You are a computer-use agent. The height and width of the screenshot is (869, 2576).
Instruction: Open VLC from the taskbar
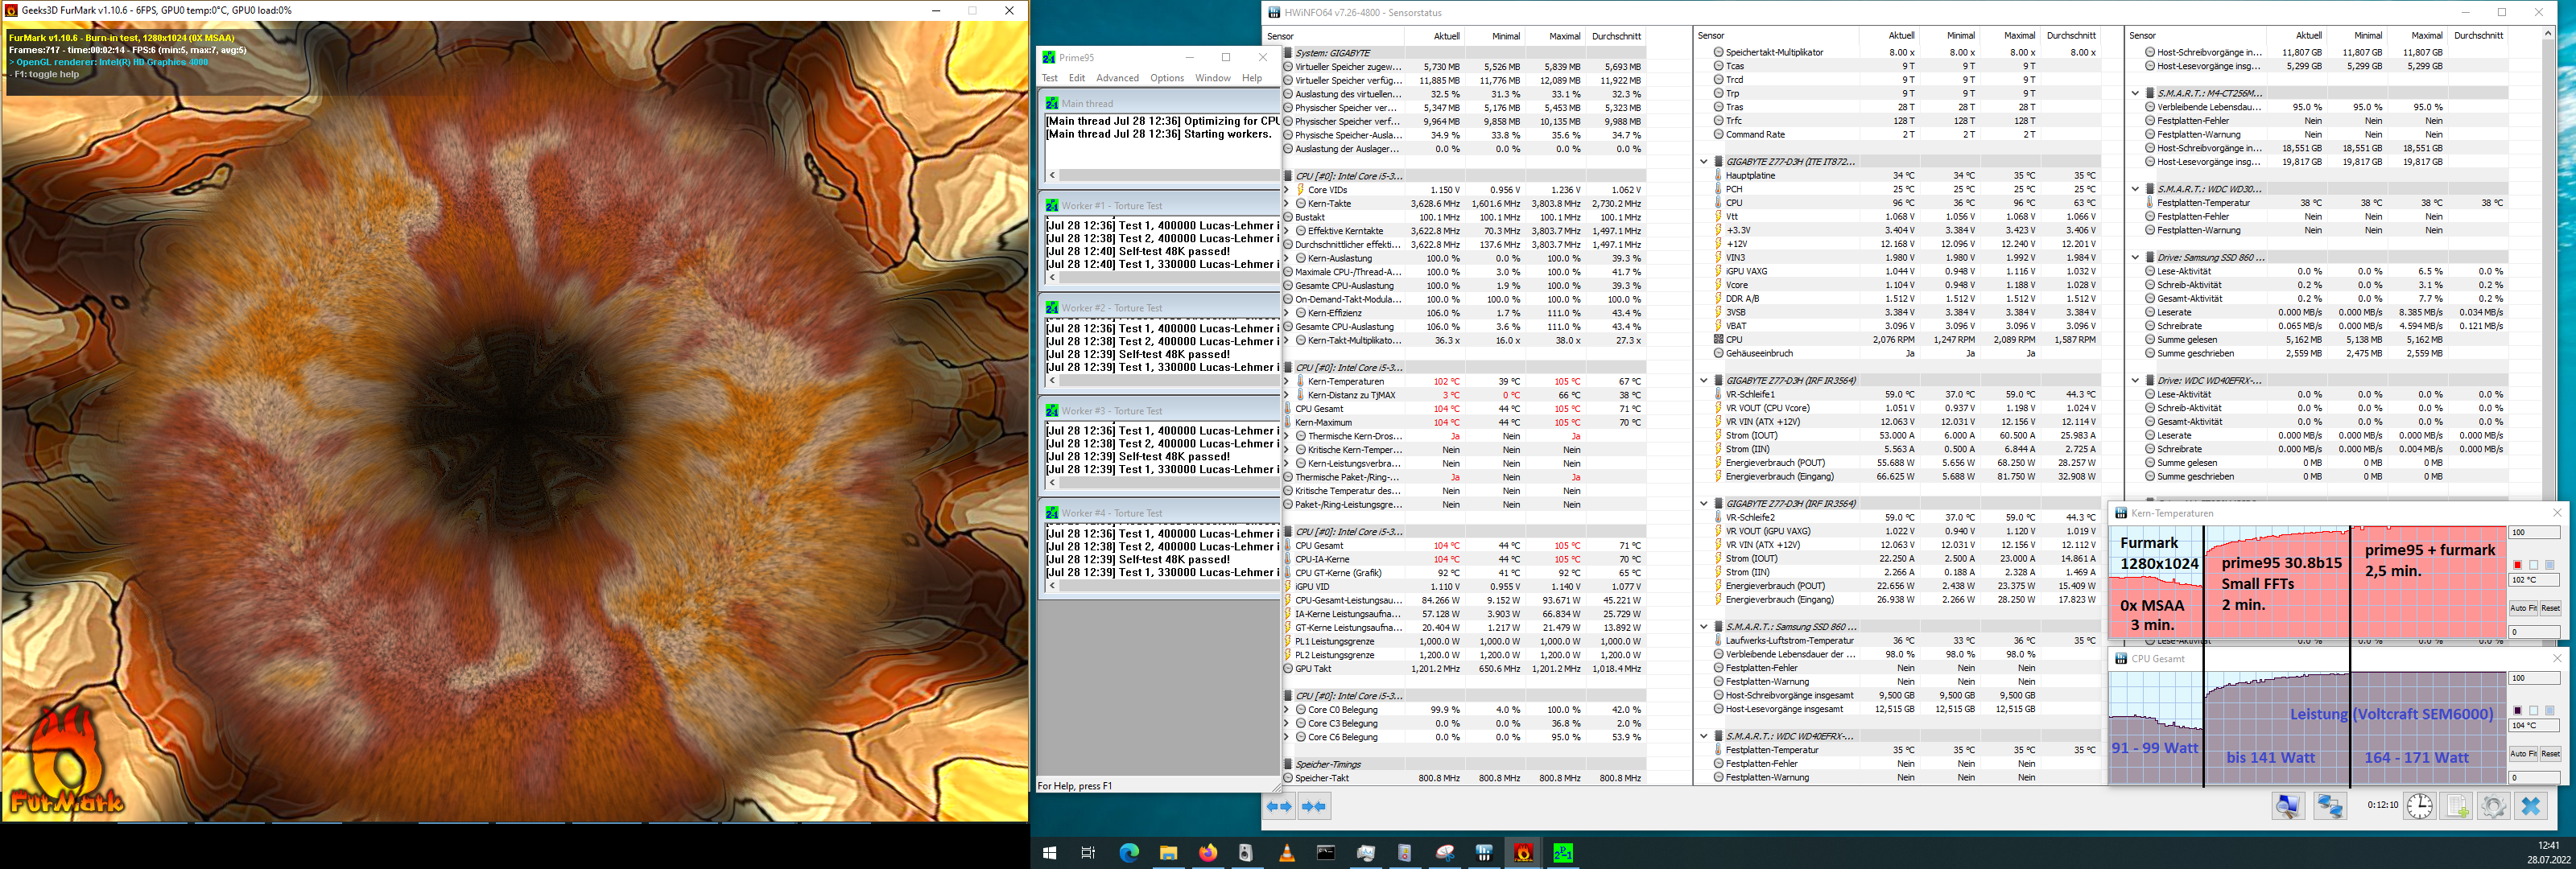point(1287,853)
